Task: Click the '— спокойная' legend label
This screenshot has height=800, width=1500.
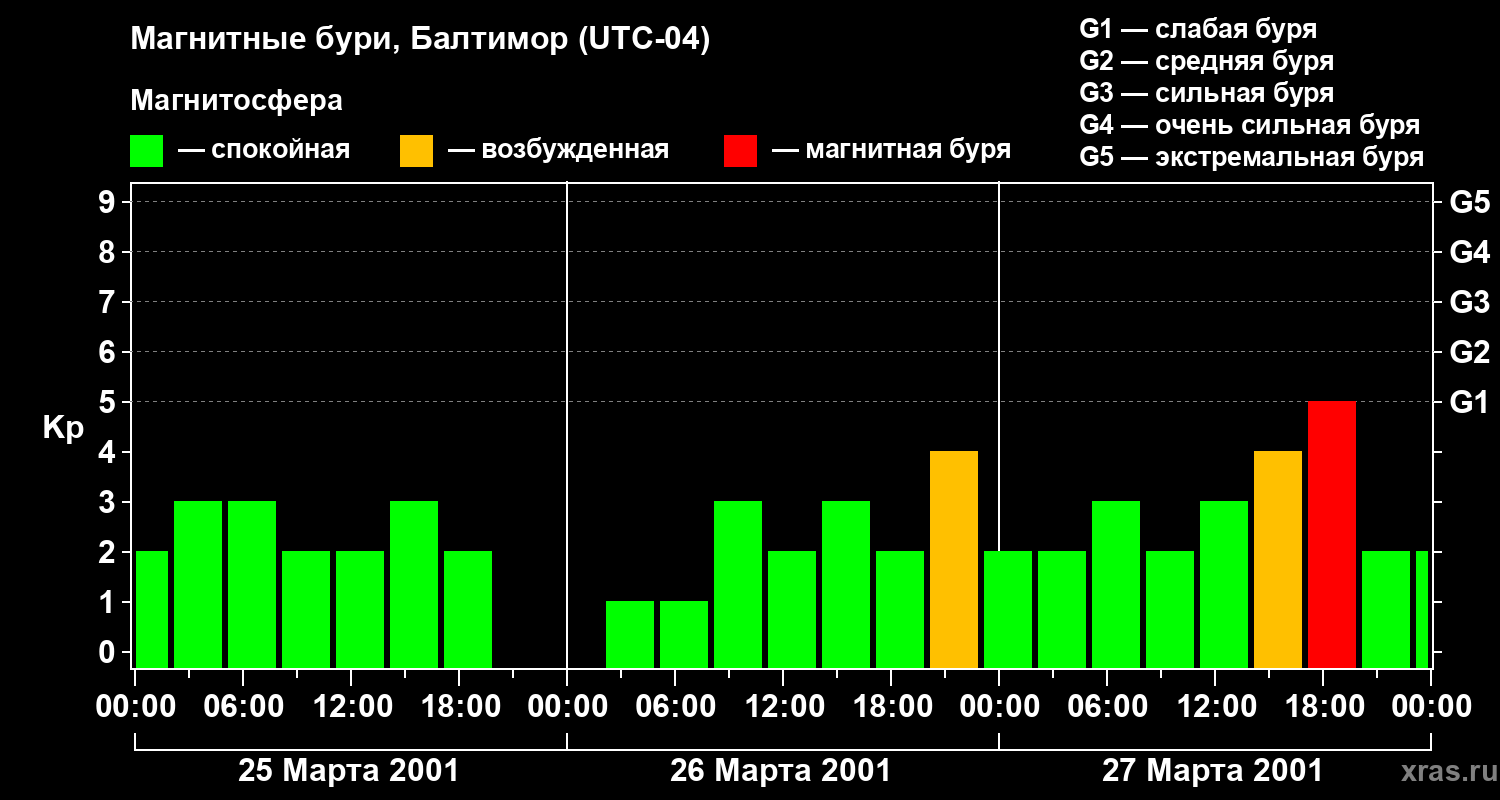Action: coord(264,150)
